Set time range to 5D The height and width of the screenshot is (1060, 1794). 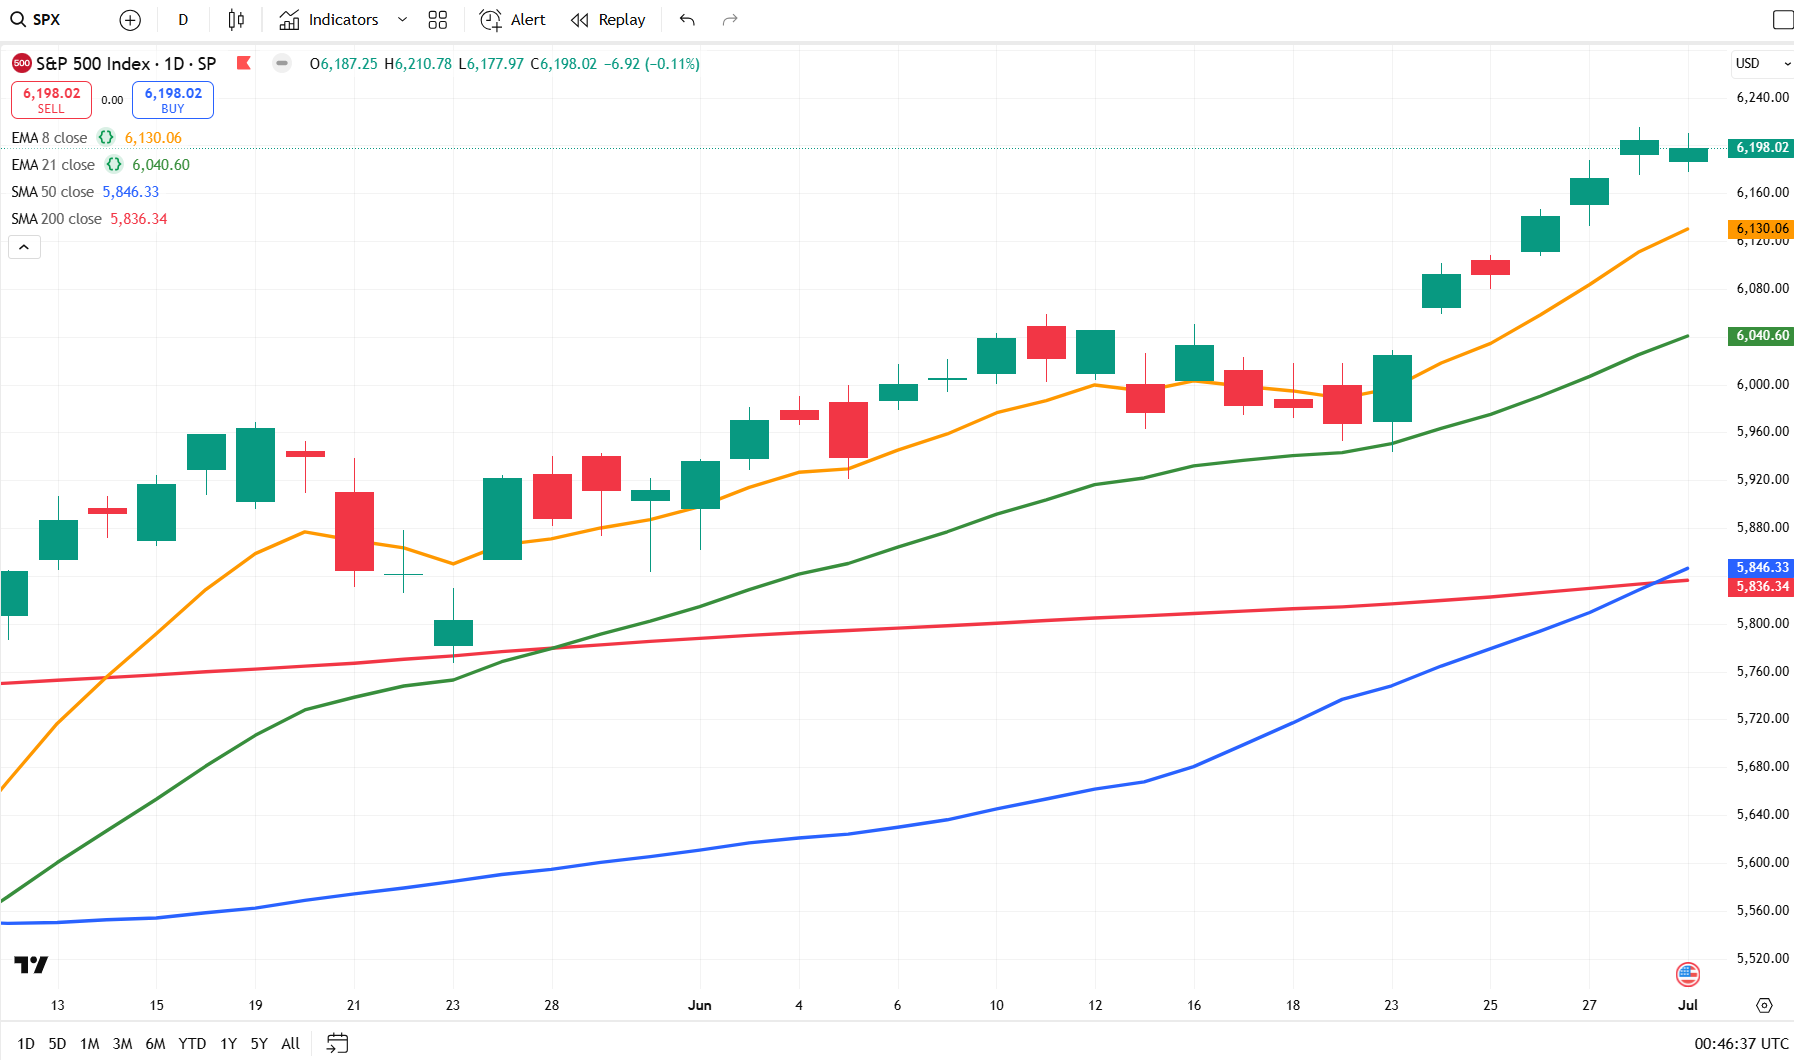click(x=57, y=1043)
